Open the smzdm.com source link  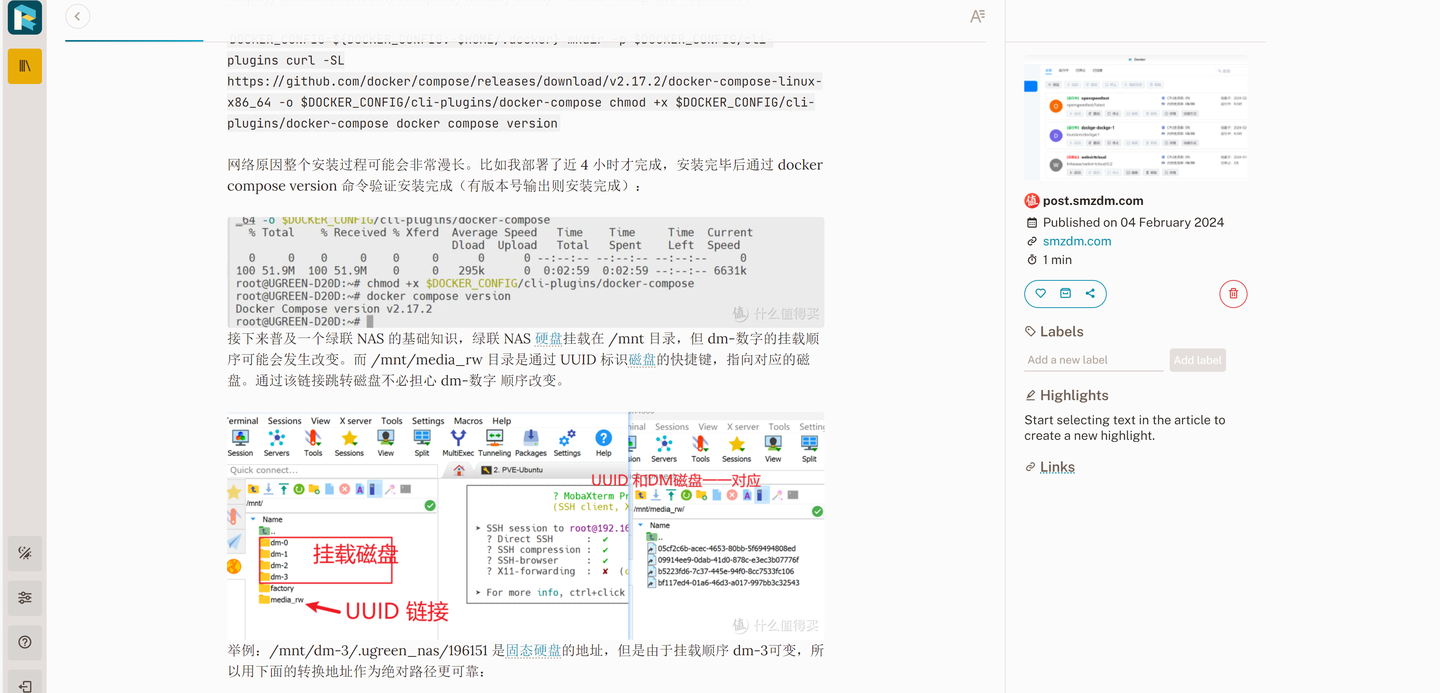[1076, 240]
